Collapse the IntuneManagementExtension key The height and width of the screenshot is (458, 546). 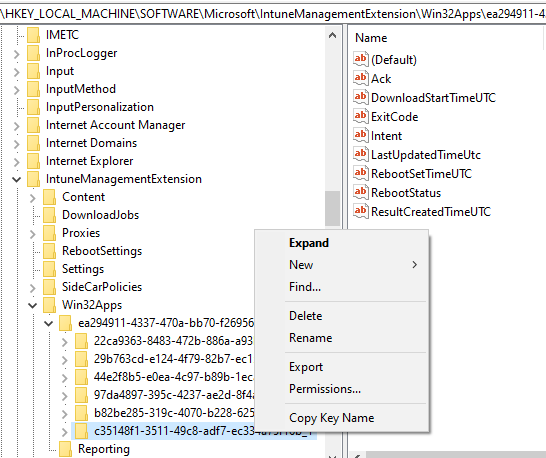16,180
